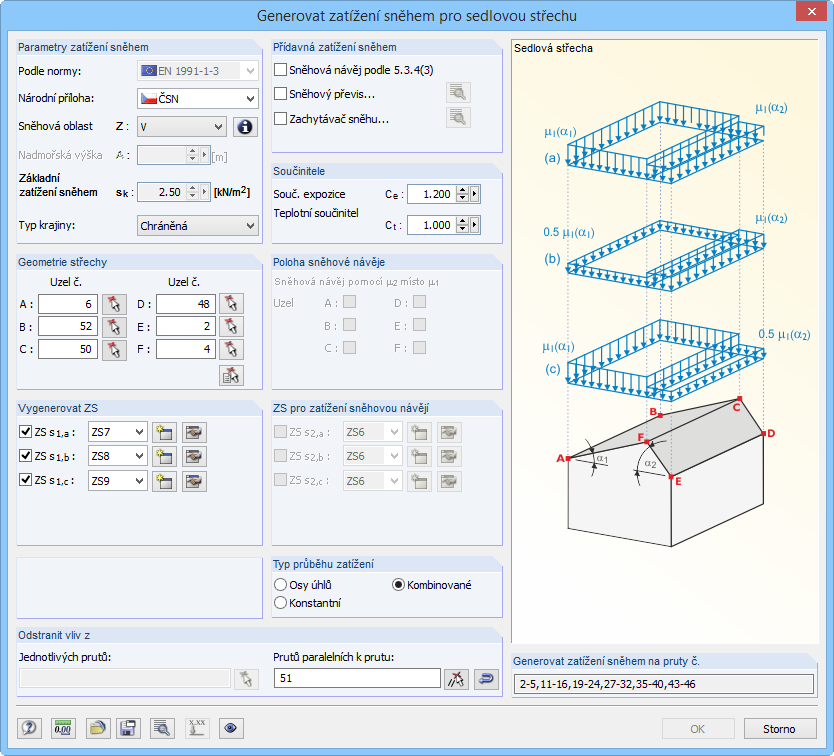Screen dimensions: 834x756
Task: Click the eye view icon
Action: click(231, 728)
